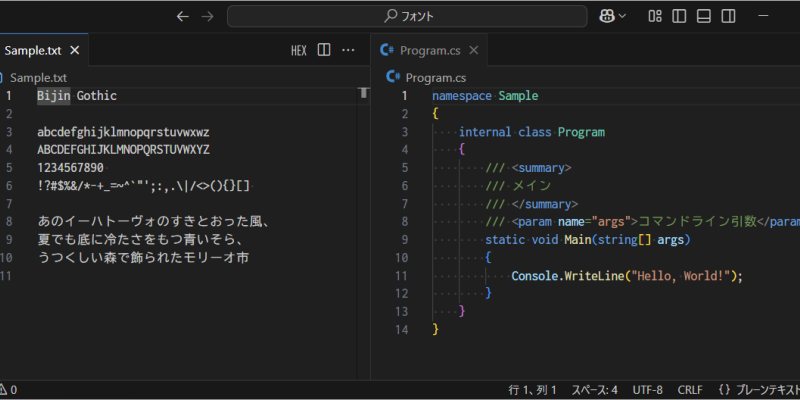
Task: Toggle the primary side bar visibility
Action: [x=680, y=16]
